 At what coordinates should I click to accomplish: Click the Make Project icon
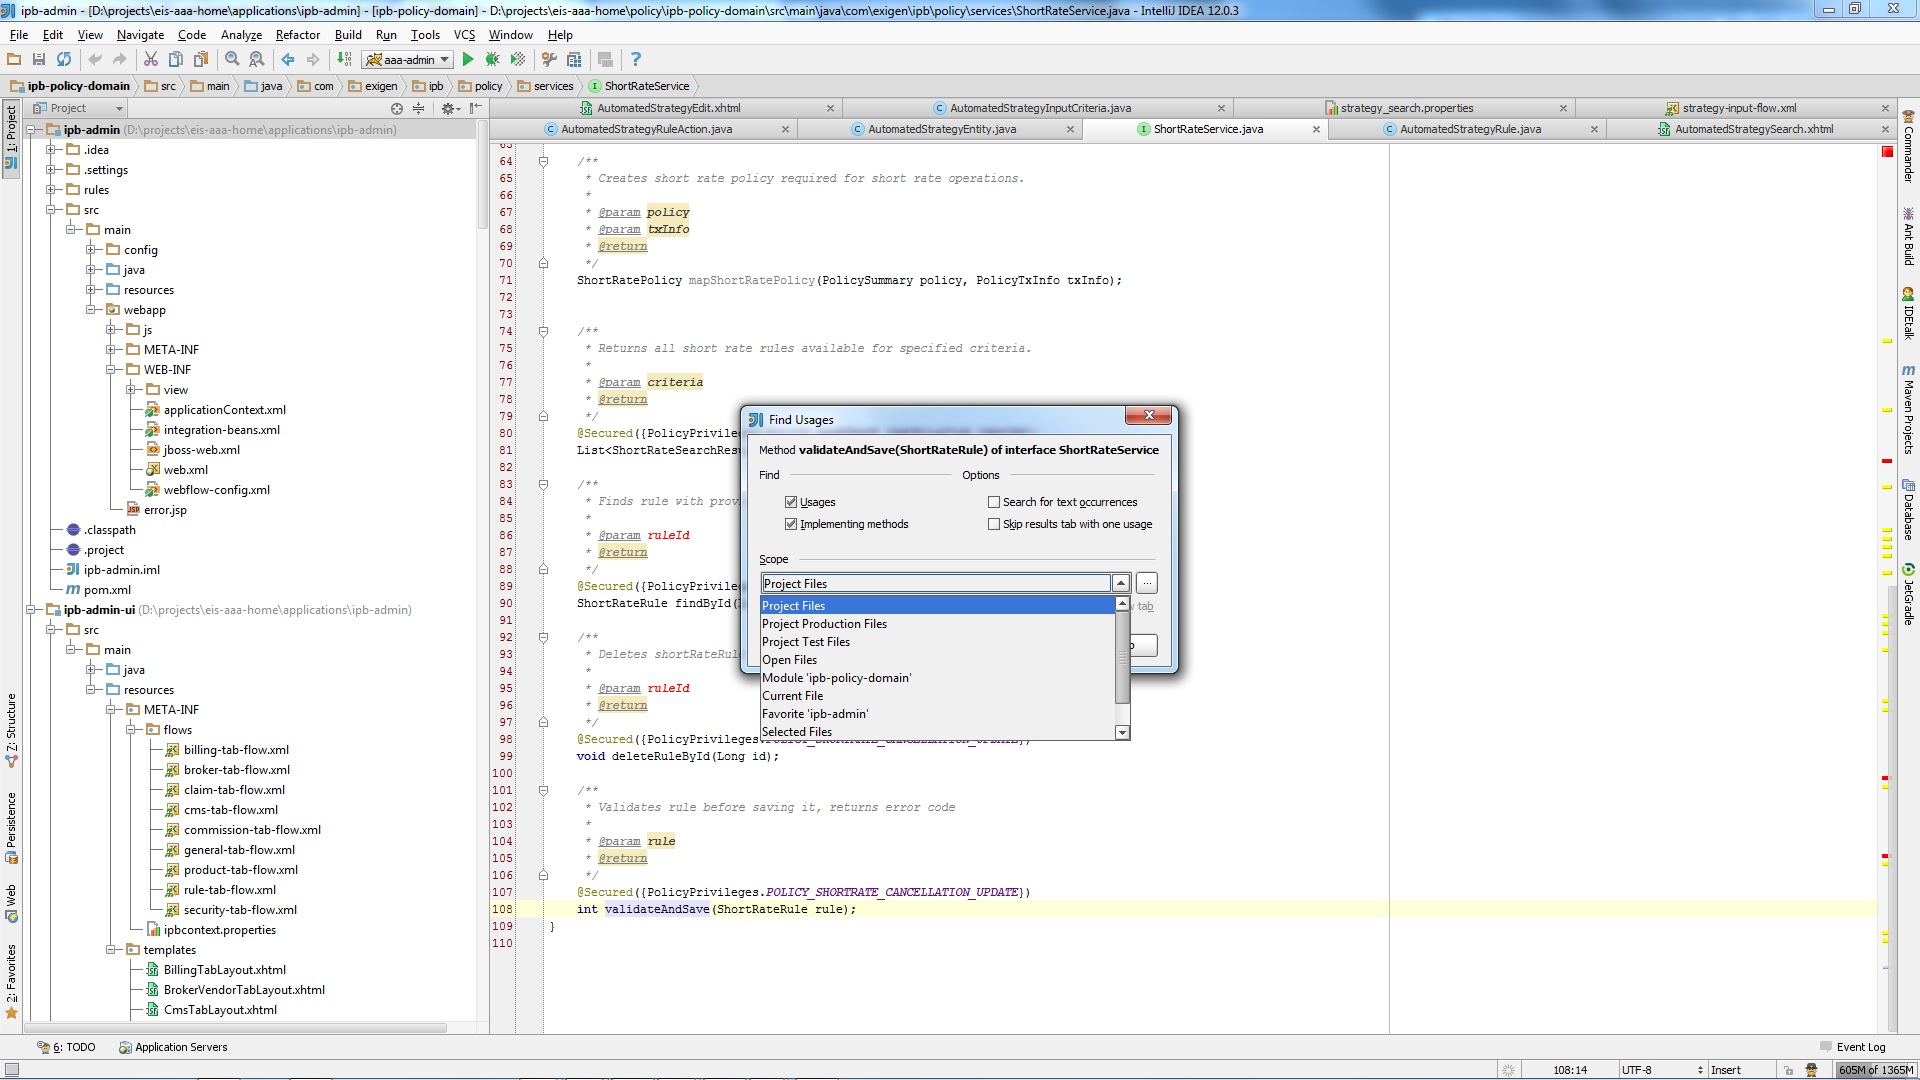click(x=344, y=60)
